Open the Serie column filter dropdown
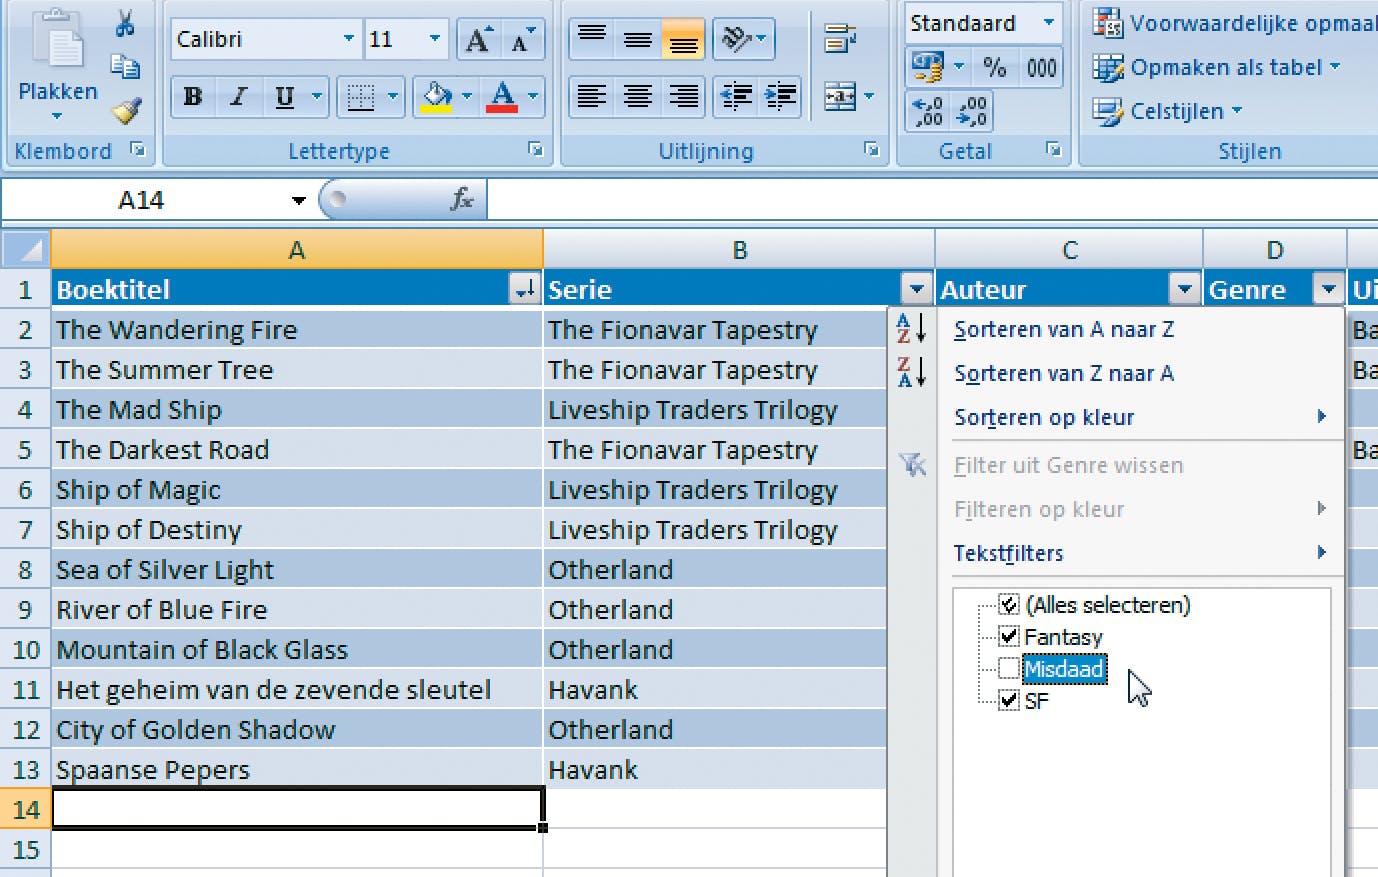This screenshot has width=1378, height=877. tap(917, 290)
